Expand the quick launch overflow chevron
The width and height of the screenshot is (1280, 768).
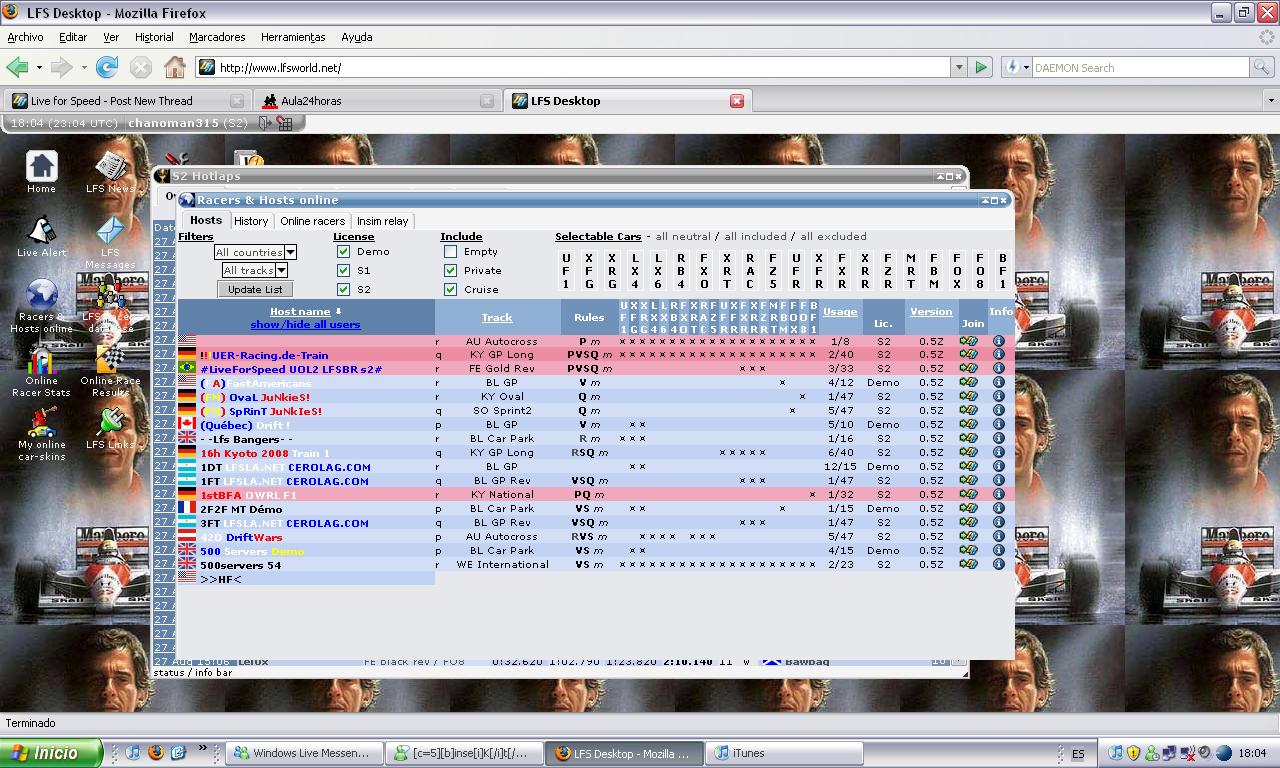pos(203,748)
